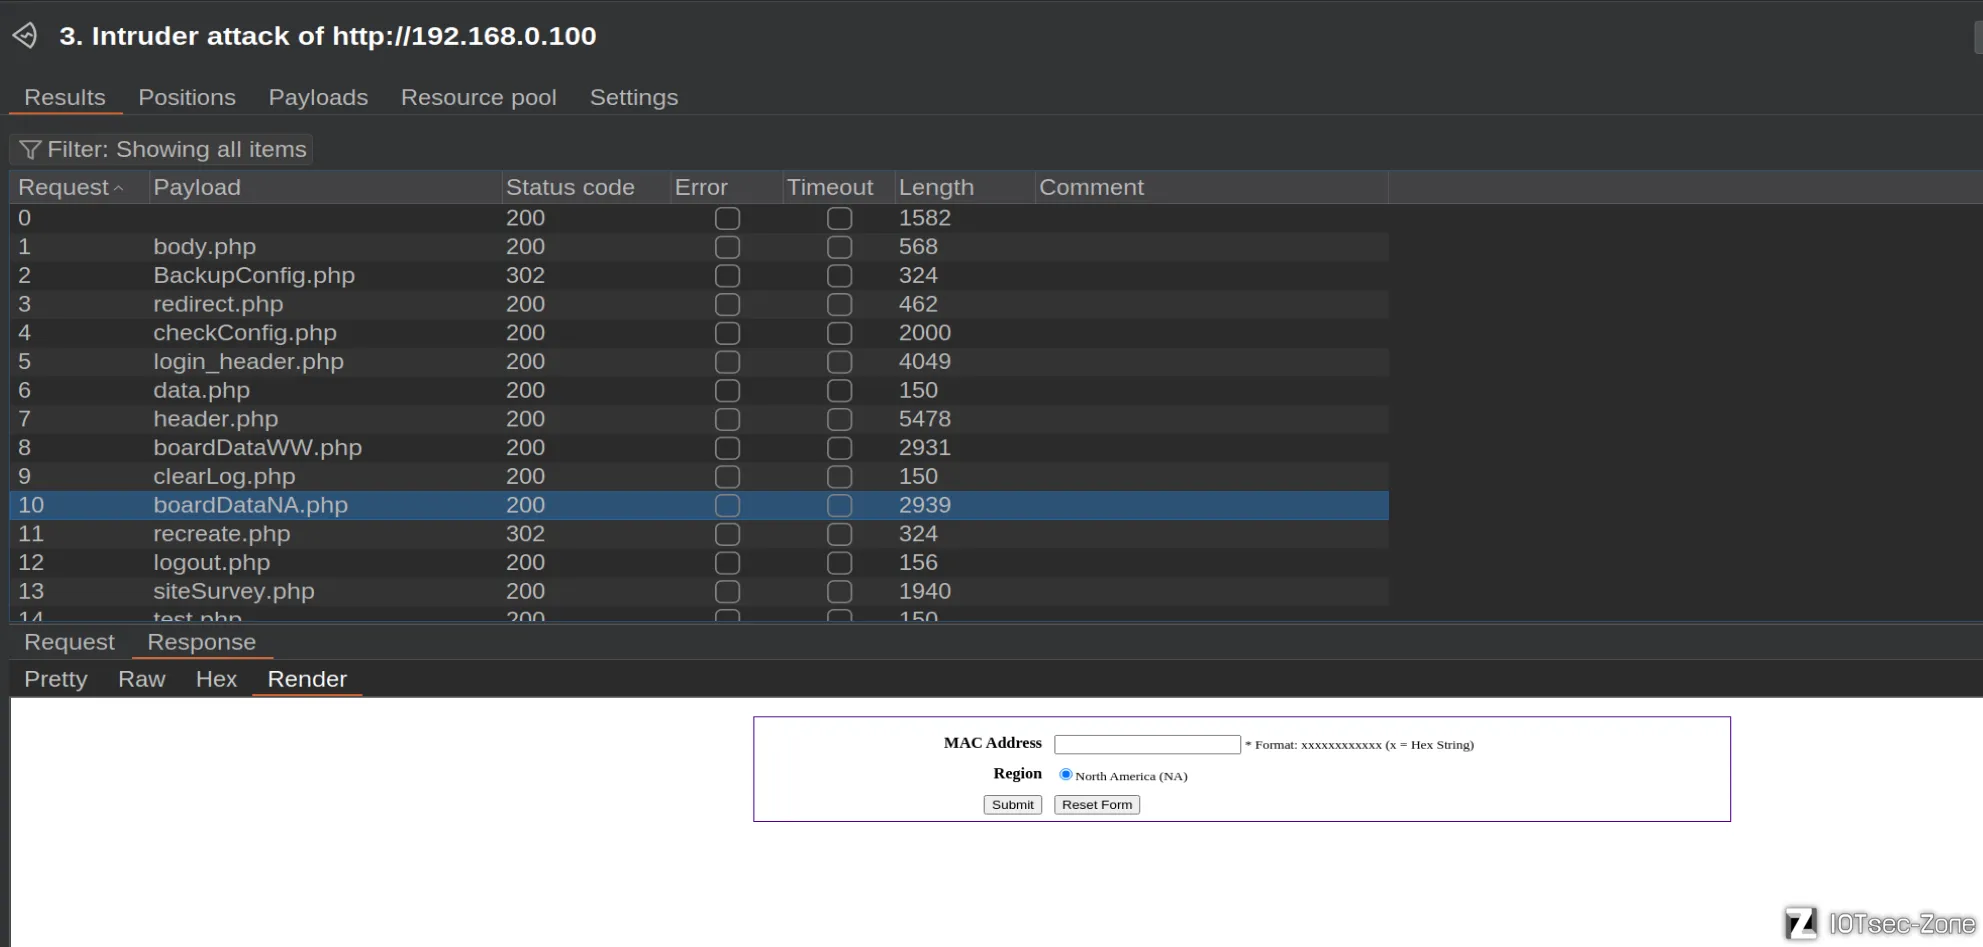The height and width of the screenshot is (947, 1983).
Task: Select the BackupConfig.php payload row
Action: click(x=699, y=275)
